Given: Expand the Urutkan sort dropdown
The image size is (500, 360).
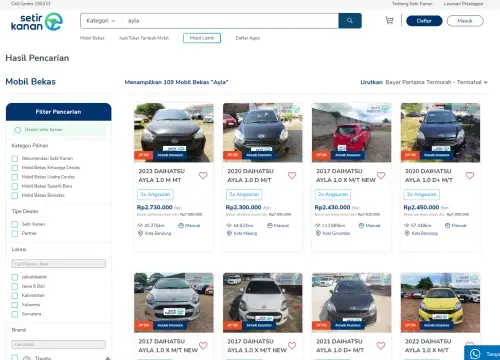Looking at the screenshot, I should (x=436, y=82).
